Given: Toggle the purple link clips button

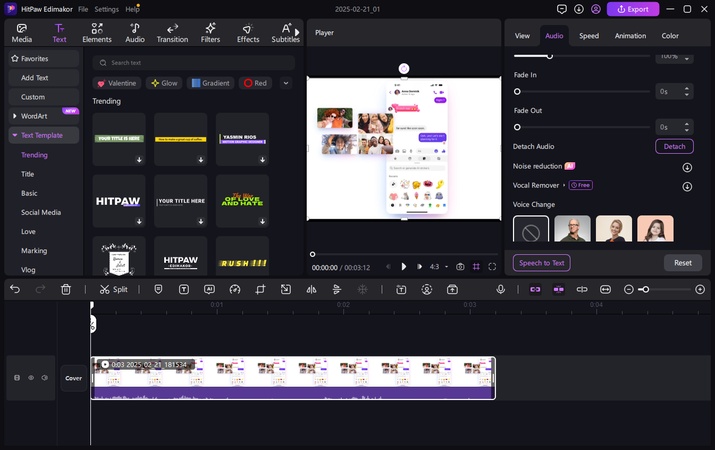Looking at the screenshot, I should coord(535,289).
